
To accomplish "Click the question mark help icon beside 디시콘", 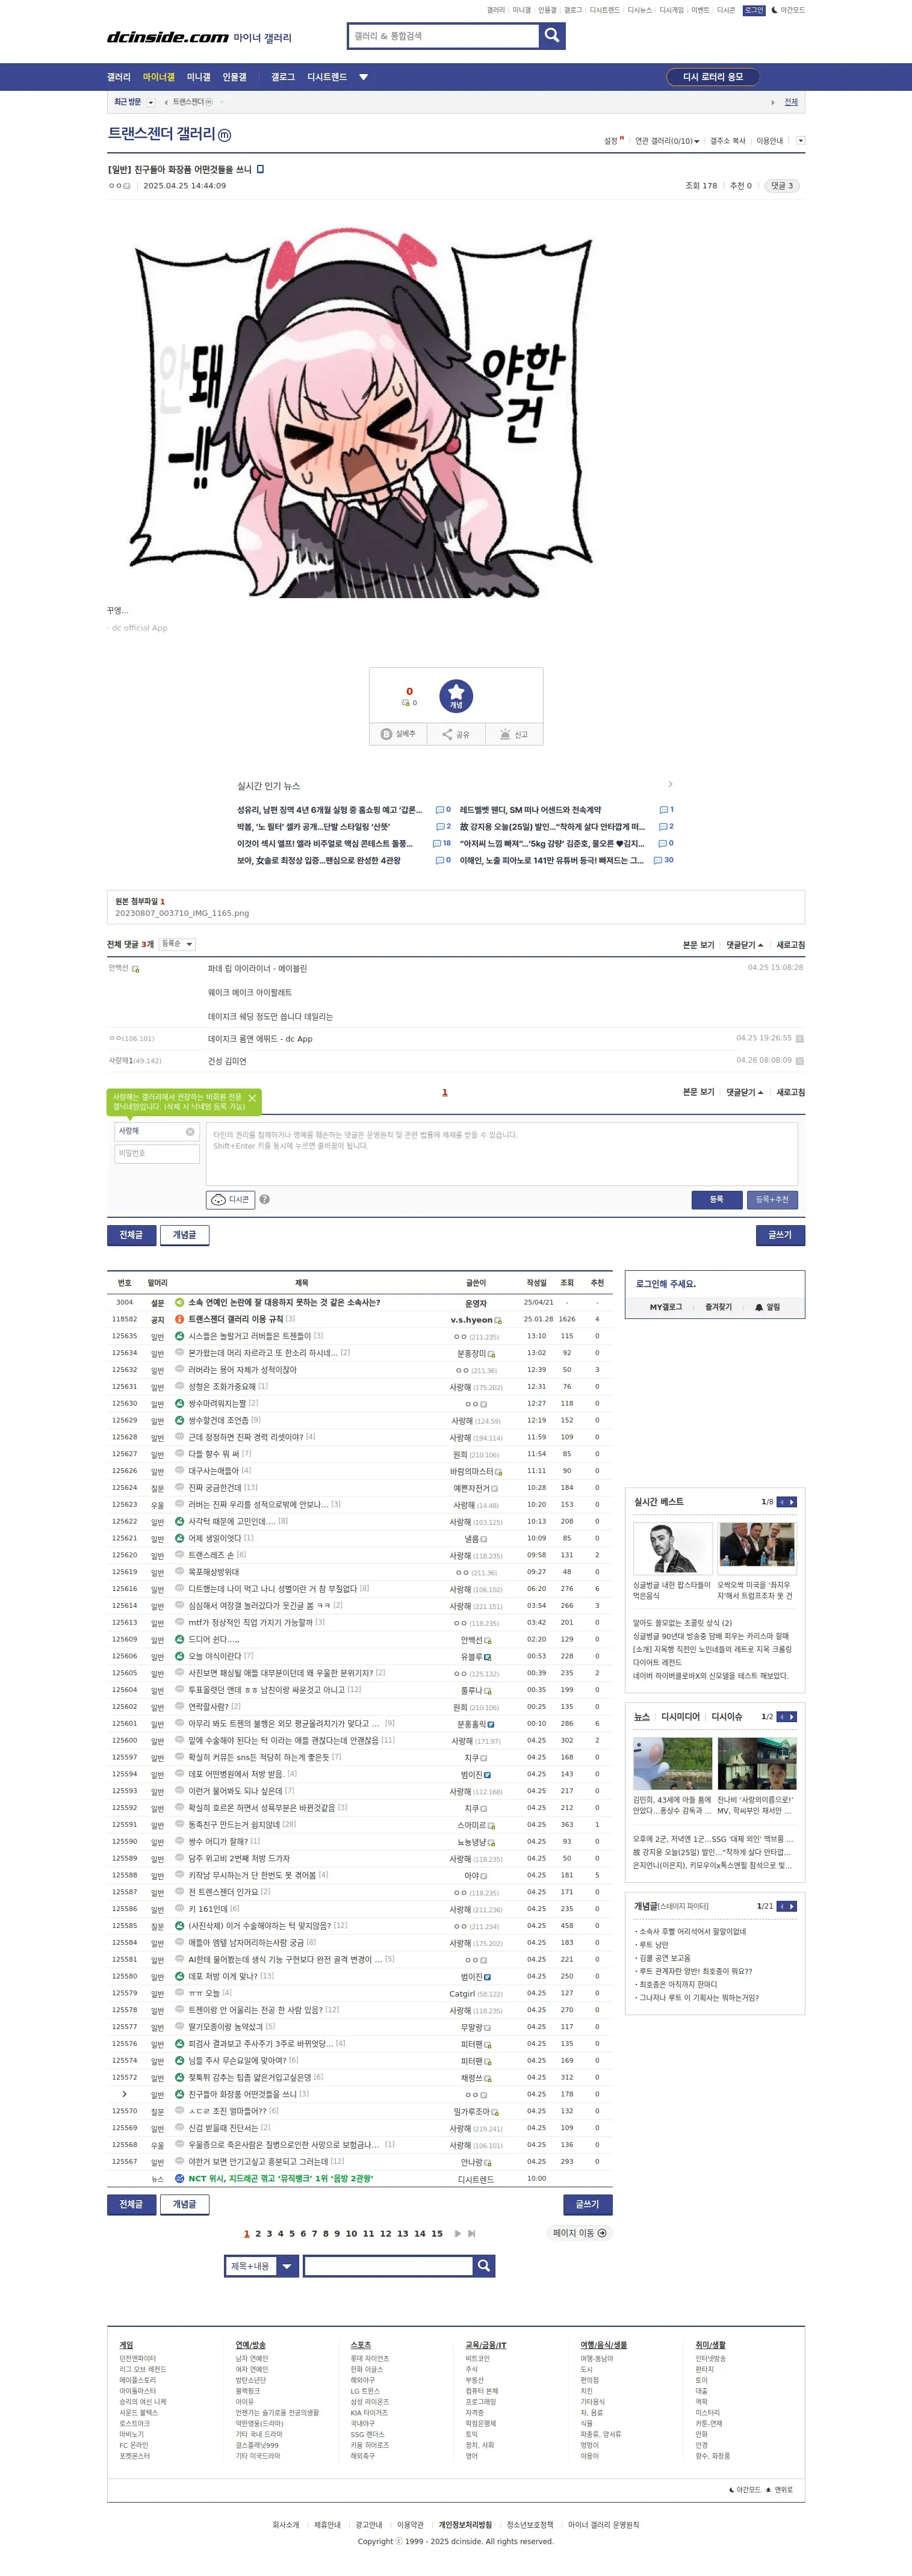I will point(265,1199).
